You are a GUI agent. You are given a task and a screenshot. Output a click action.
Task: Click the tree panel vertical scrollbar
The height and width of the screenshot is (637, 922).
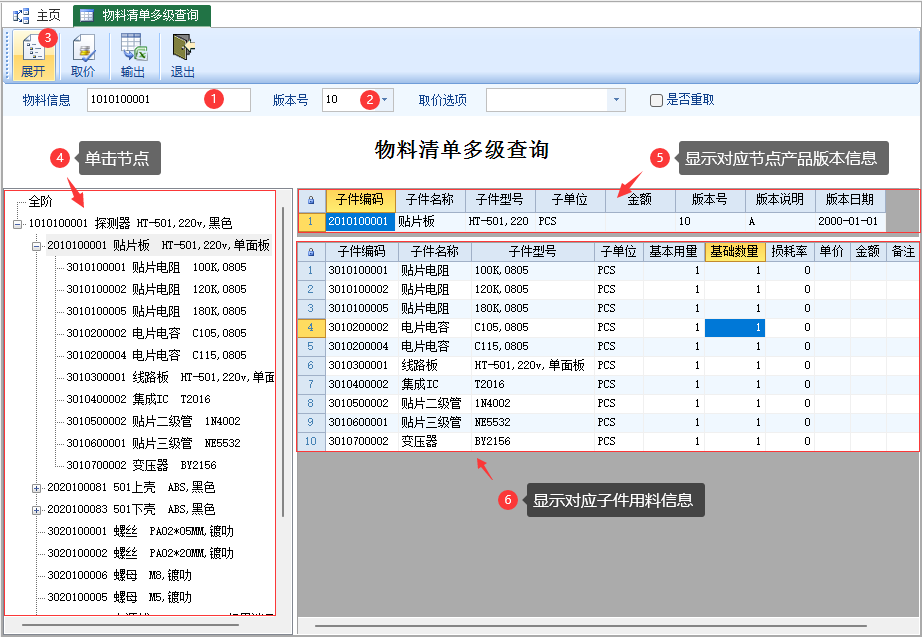point(283,361)
